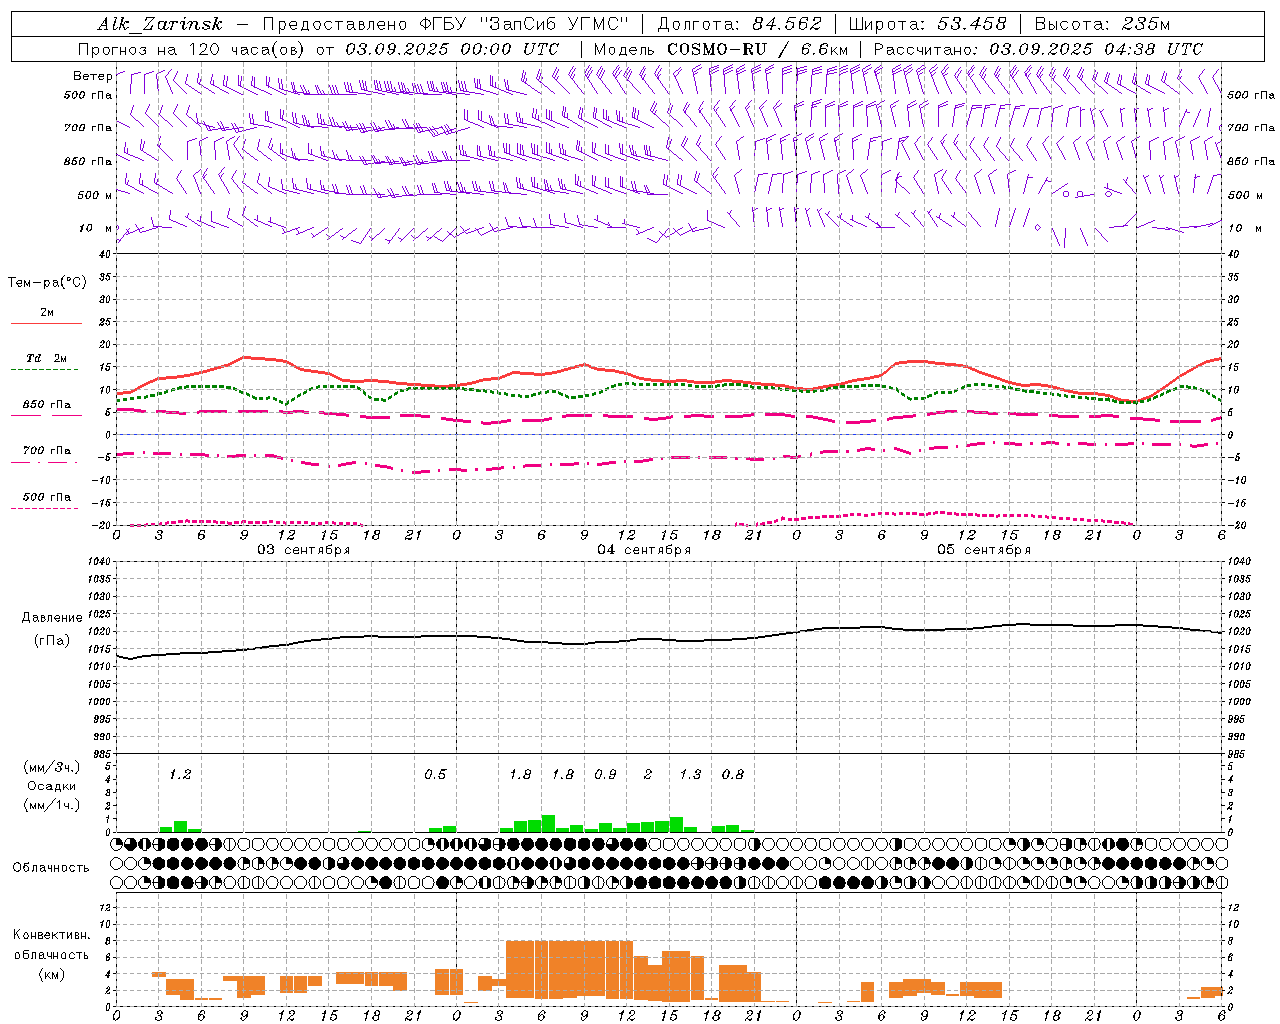The width and height of the screenshot is (1280, 1024).
Task: Click the Рассчитано: 03.09.2025 04:38 UTC text
Action: (x=1038, y=49)
